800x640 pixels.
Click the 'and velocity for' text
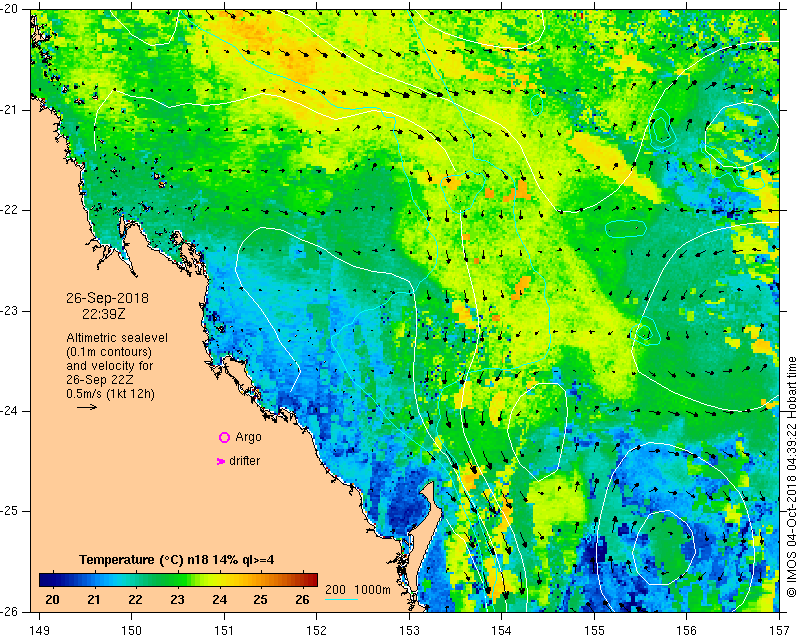click(110, 366)
